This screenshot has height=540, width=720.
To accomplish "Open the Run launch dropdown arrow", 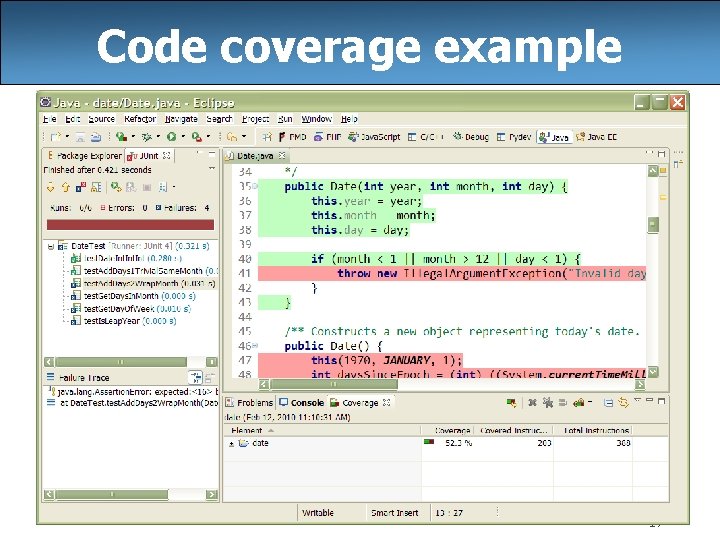I will point(183,136).
